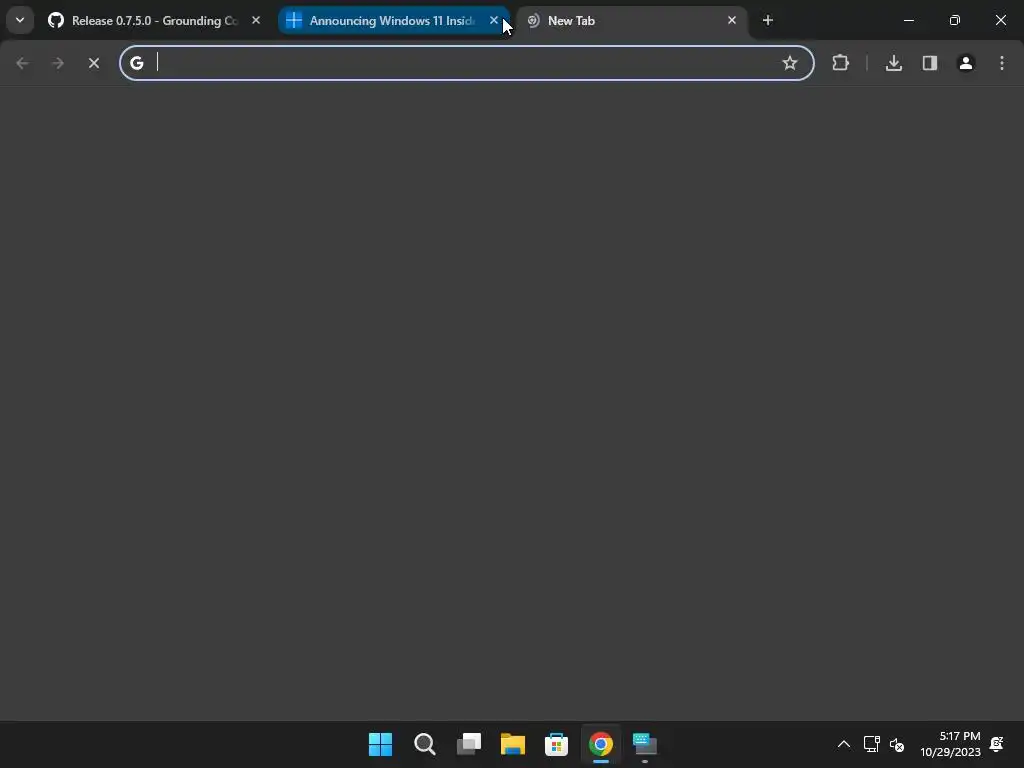The image size is (1024, 768).
Task: Stop loading the page
Action: click(x=93, y=63)
